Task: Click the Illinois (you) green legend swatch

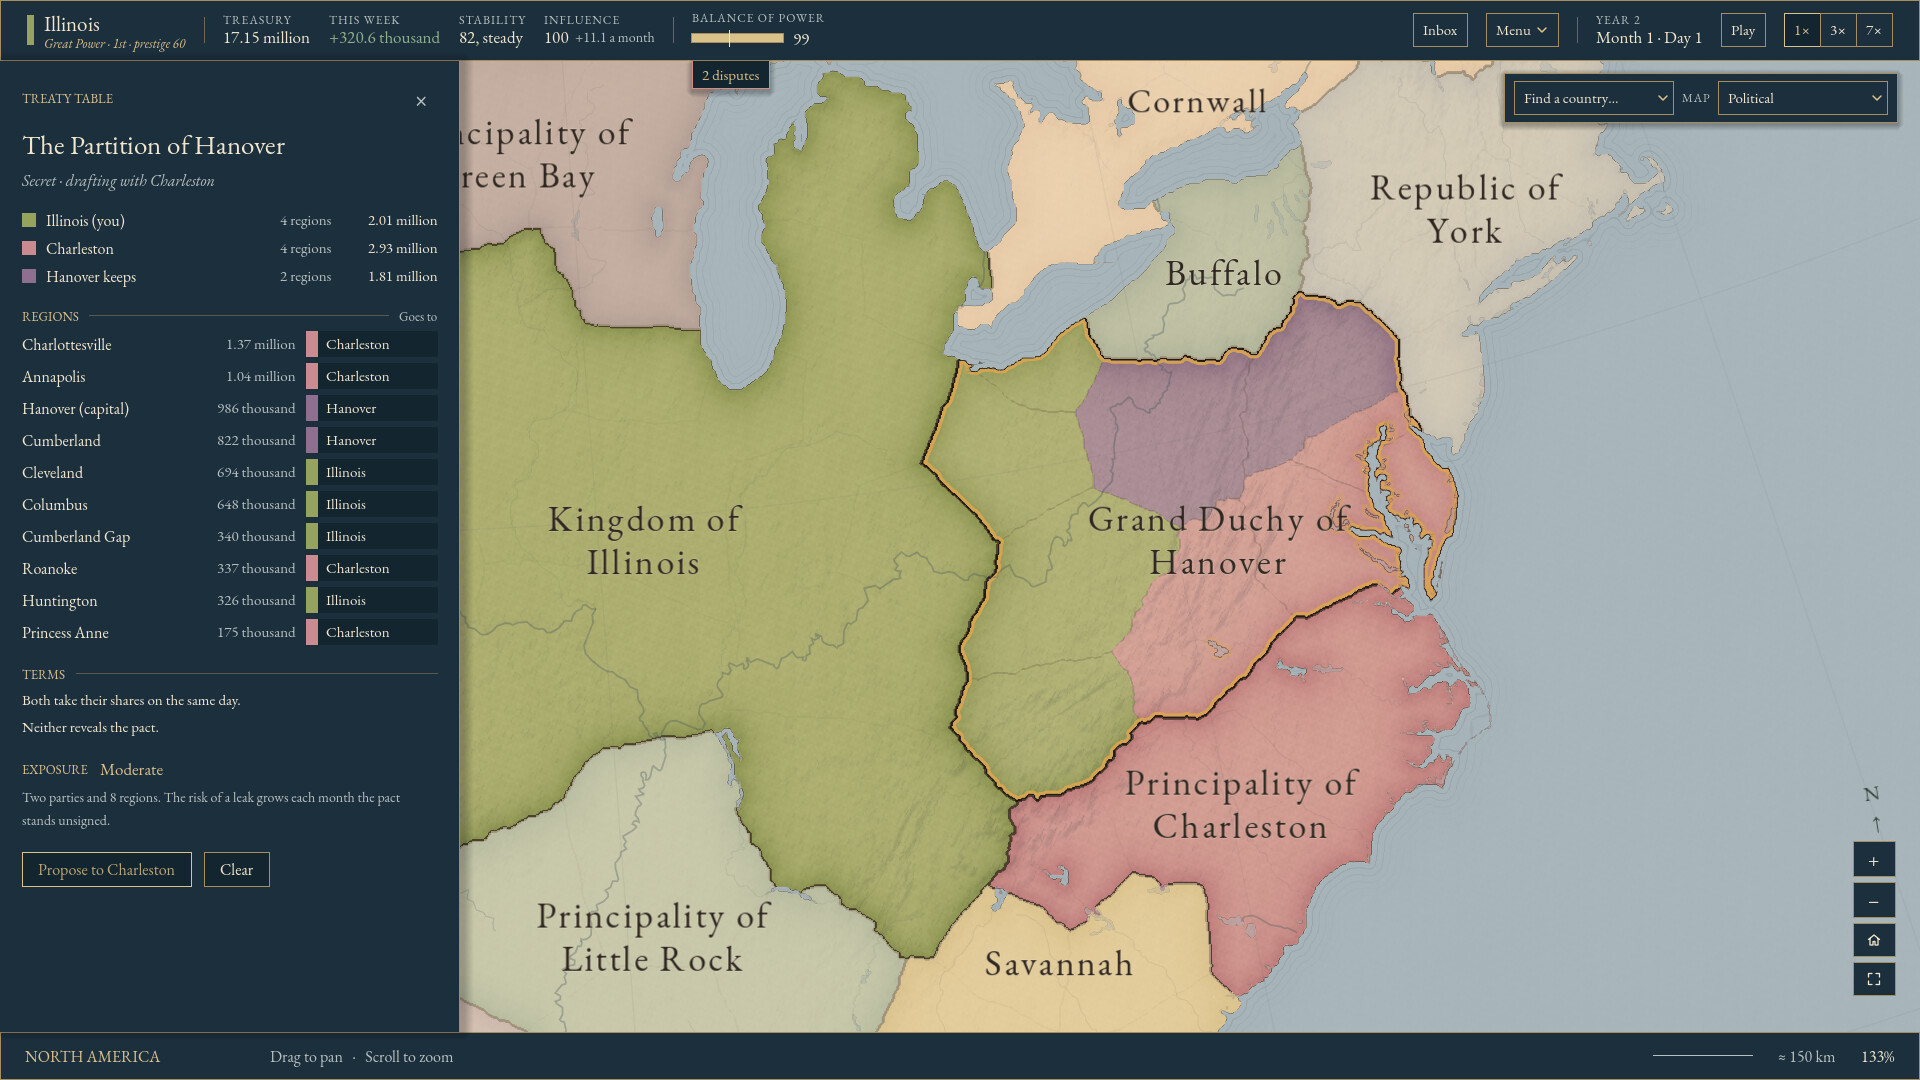Action: [x=29, y=220]
